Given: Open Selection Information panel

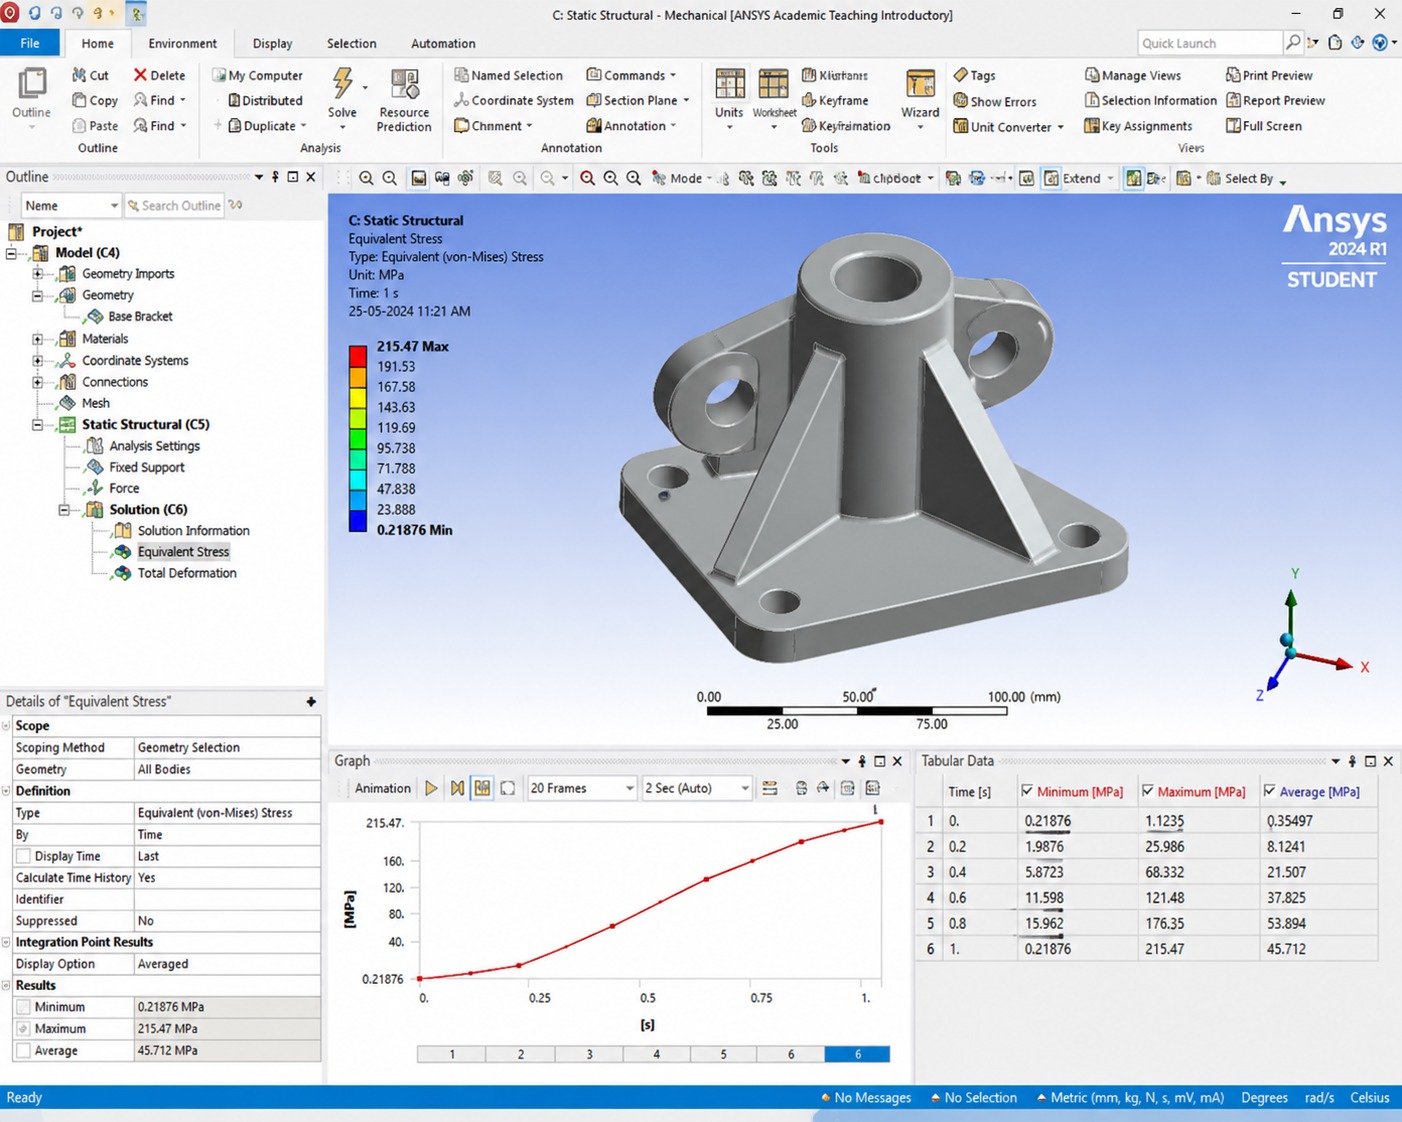Looking at the screenshot, I should (x=1150, y=100).
